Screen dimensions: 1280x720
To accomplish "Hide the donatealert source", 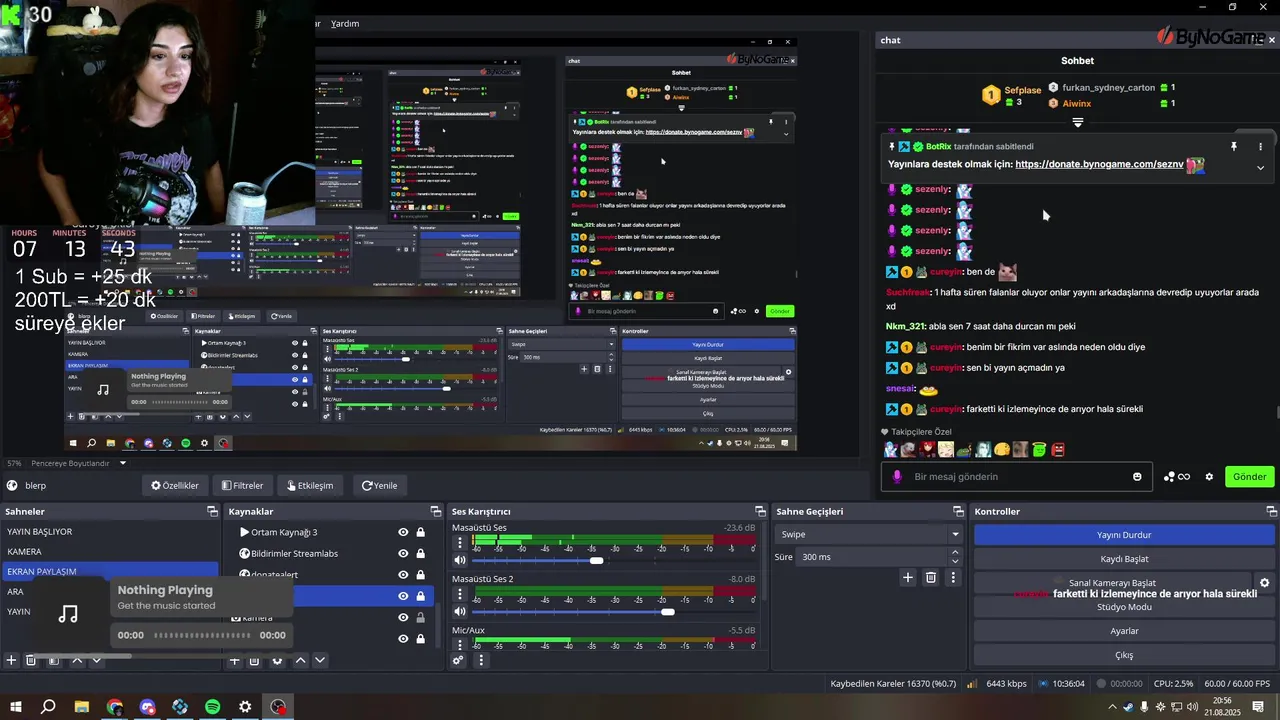I will (x=403, y=575).
